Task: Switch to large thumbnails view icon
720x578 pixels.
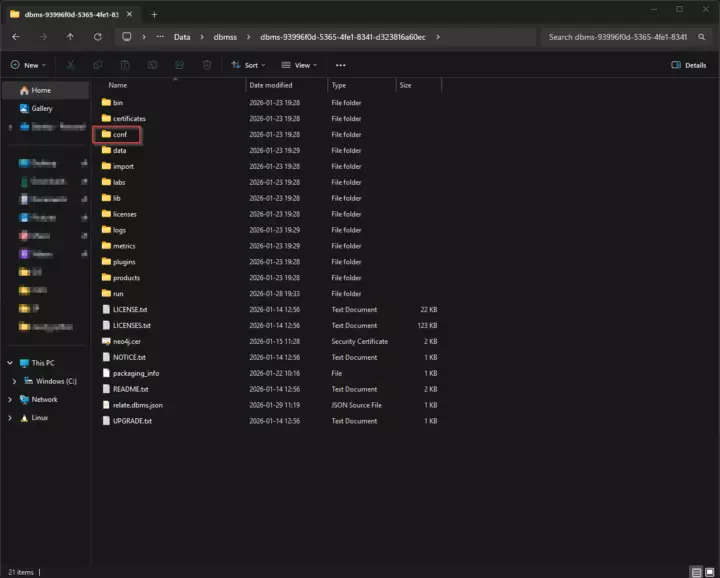Action: click(x=711, y=572)
